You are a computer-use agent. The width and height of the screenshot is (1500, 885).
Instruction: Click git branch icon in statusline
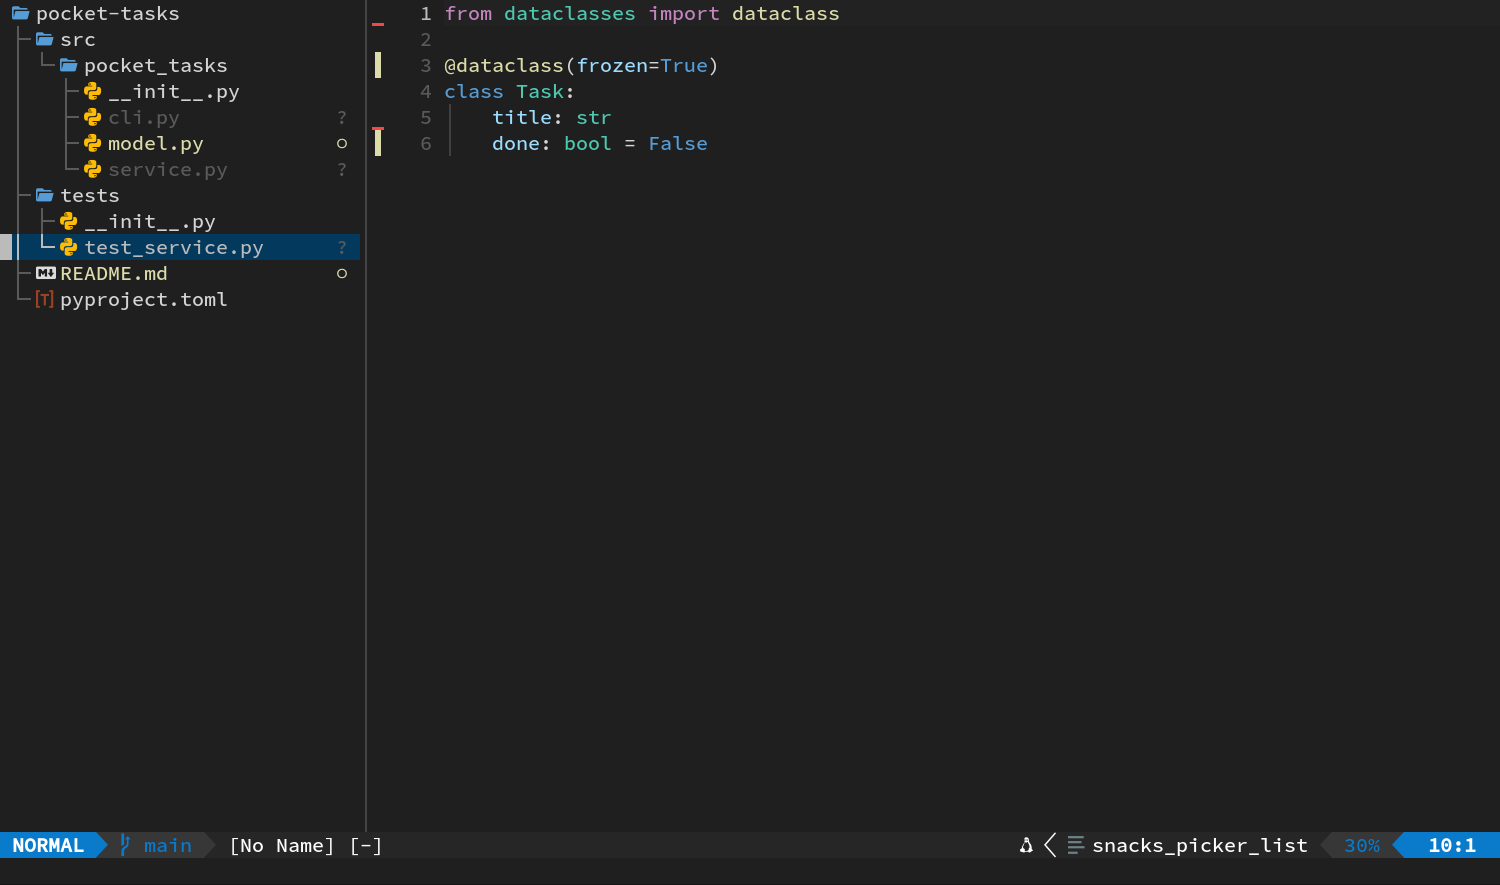(x=125, y=846)
